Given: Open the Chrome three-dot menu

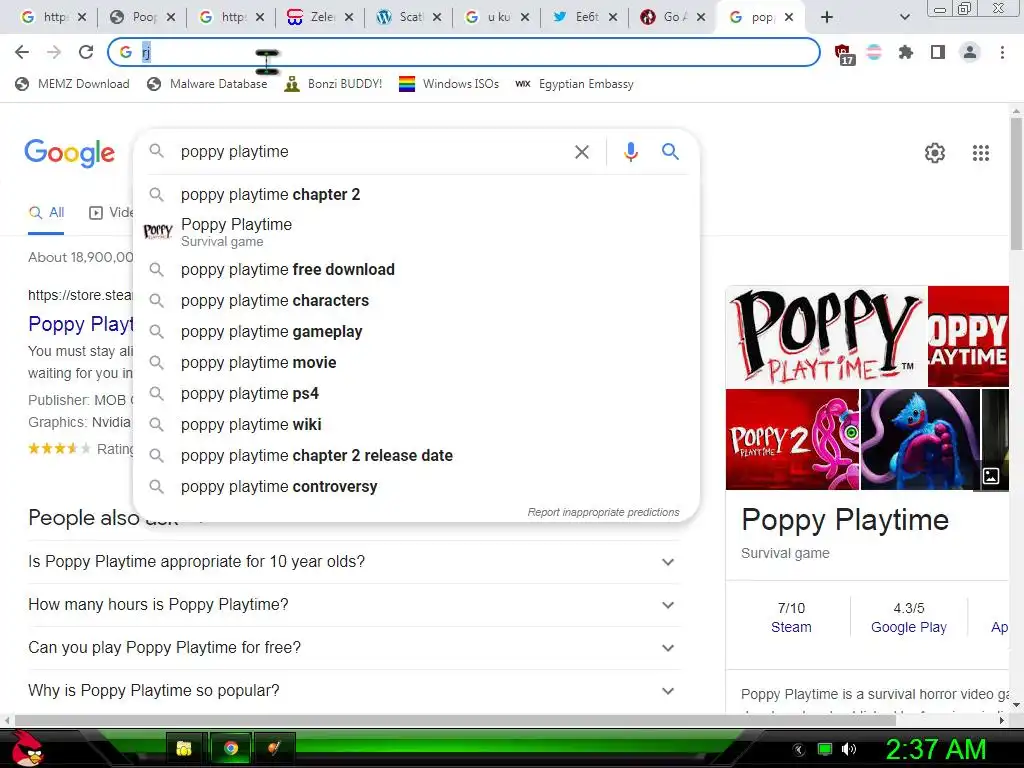Looking at the screenshot, I should pyautogui.click(x=1002, y=52).
